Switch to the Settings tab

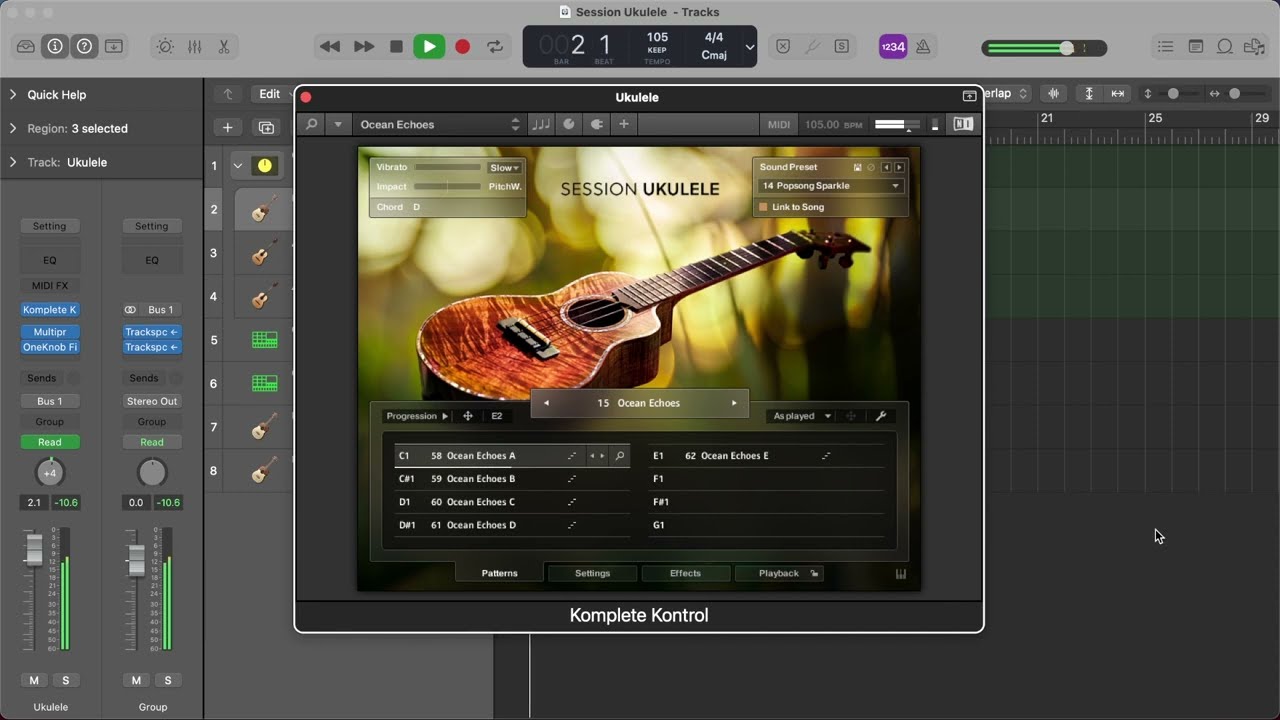[592, 573]
